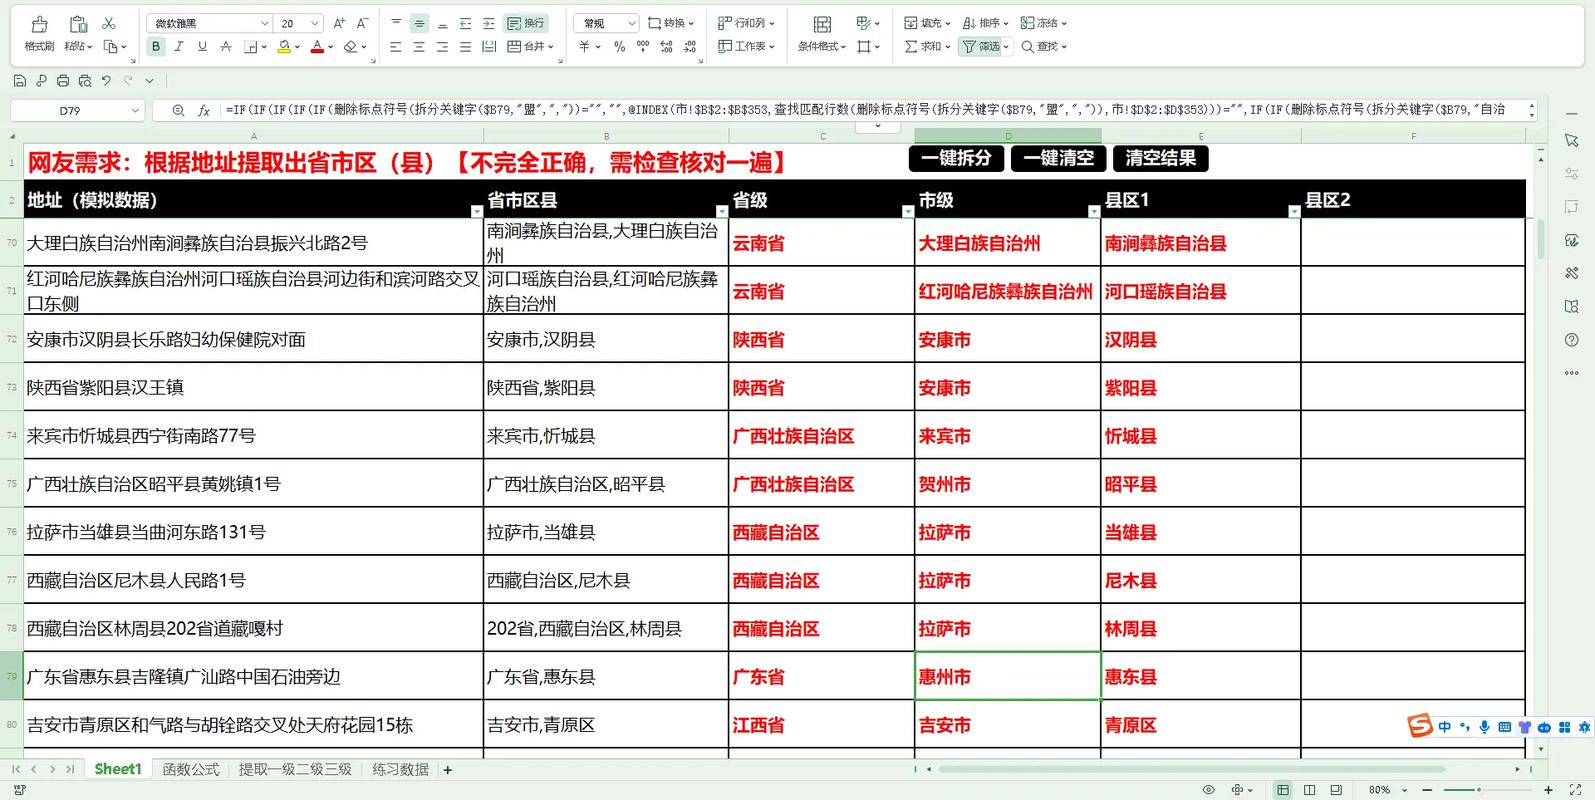
Task: Expand the Name Box dropdown for D79
Action: (x=134, y=110)
